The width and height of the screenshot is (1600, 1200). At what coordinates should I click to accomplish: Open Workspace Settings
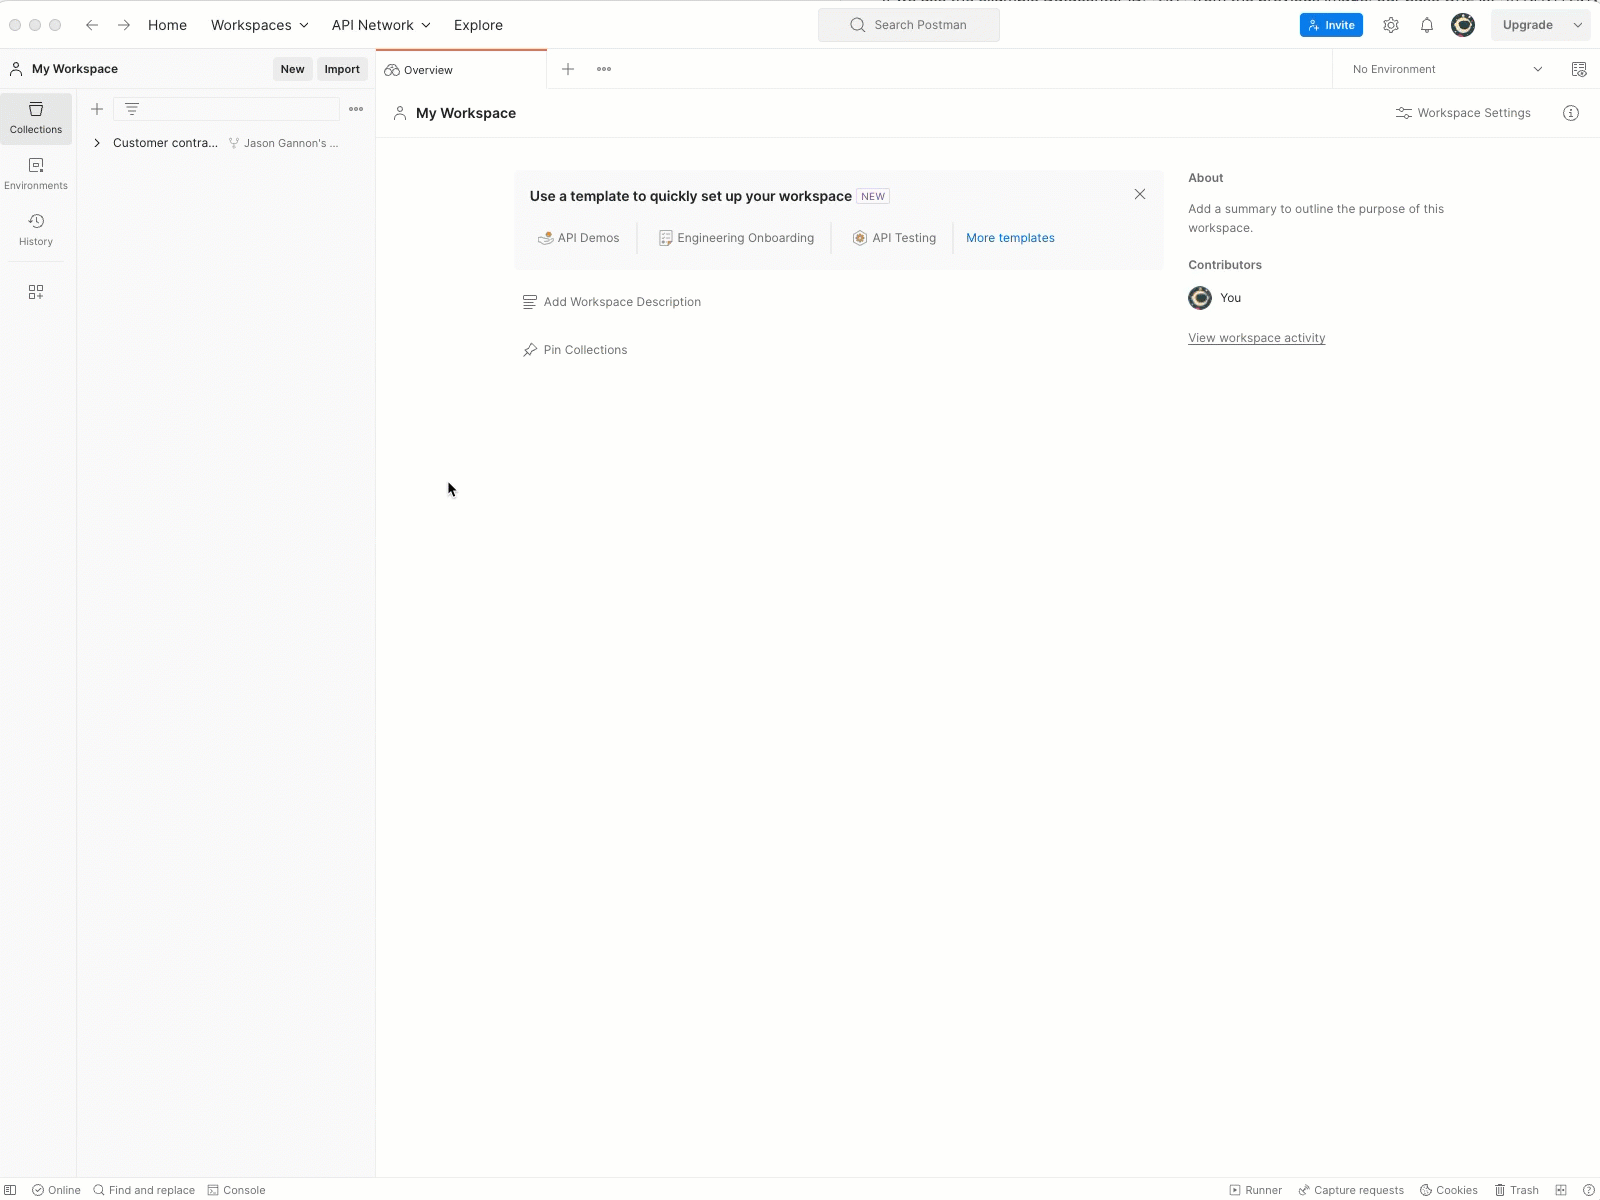(x=1463, y=113)
